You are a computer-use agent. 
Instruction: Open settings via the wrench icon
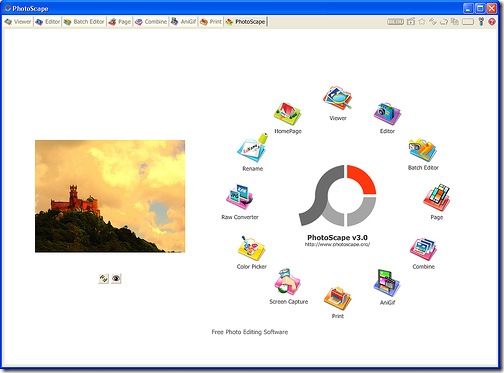(x=481, y=22)
